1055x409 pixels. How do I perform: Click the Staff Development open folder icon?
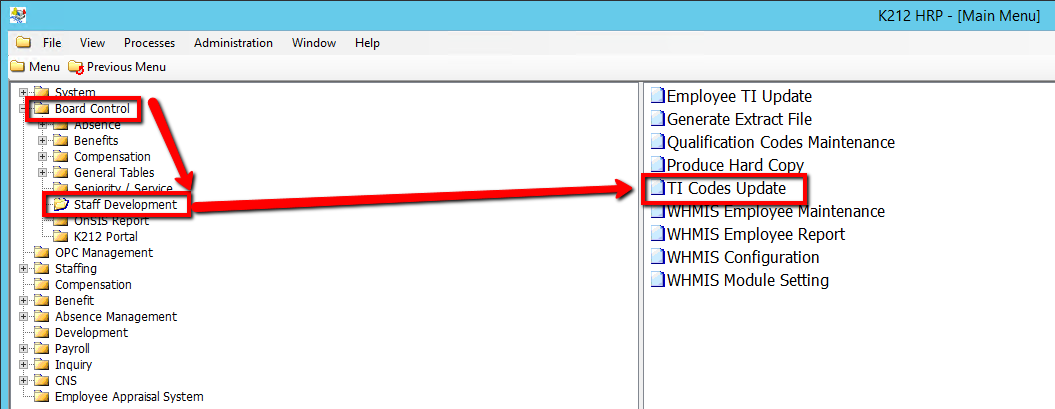[61, 205]
